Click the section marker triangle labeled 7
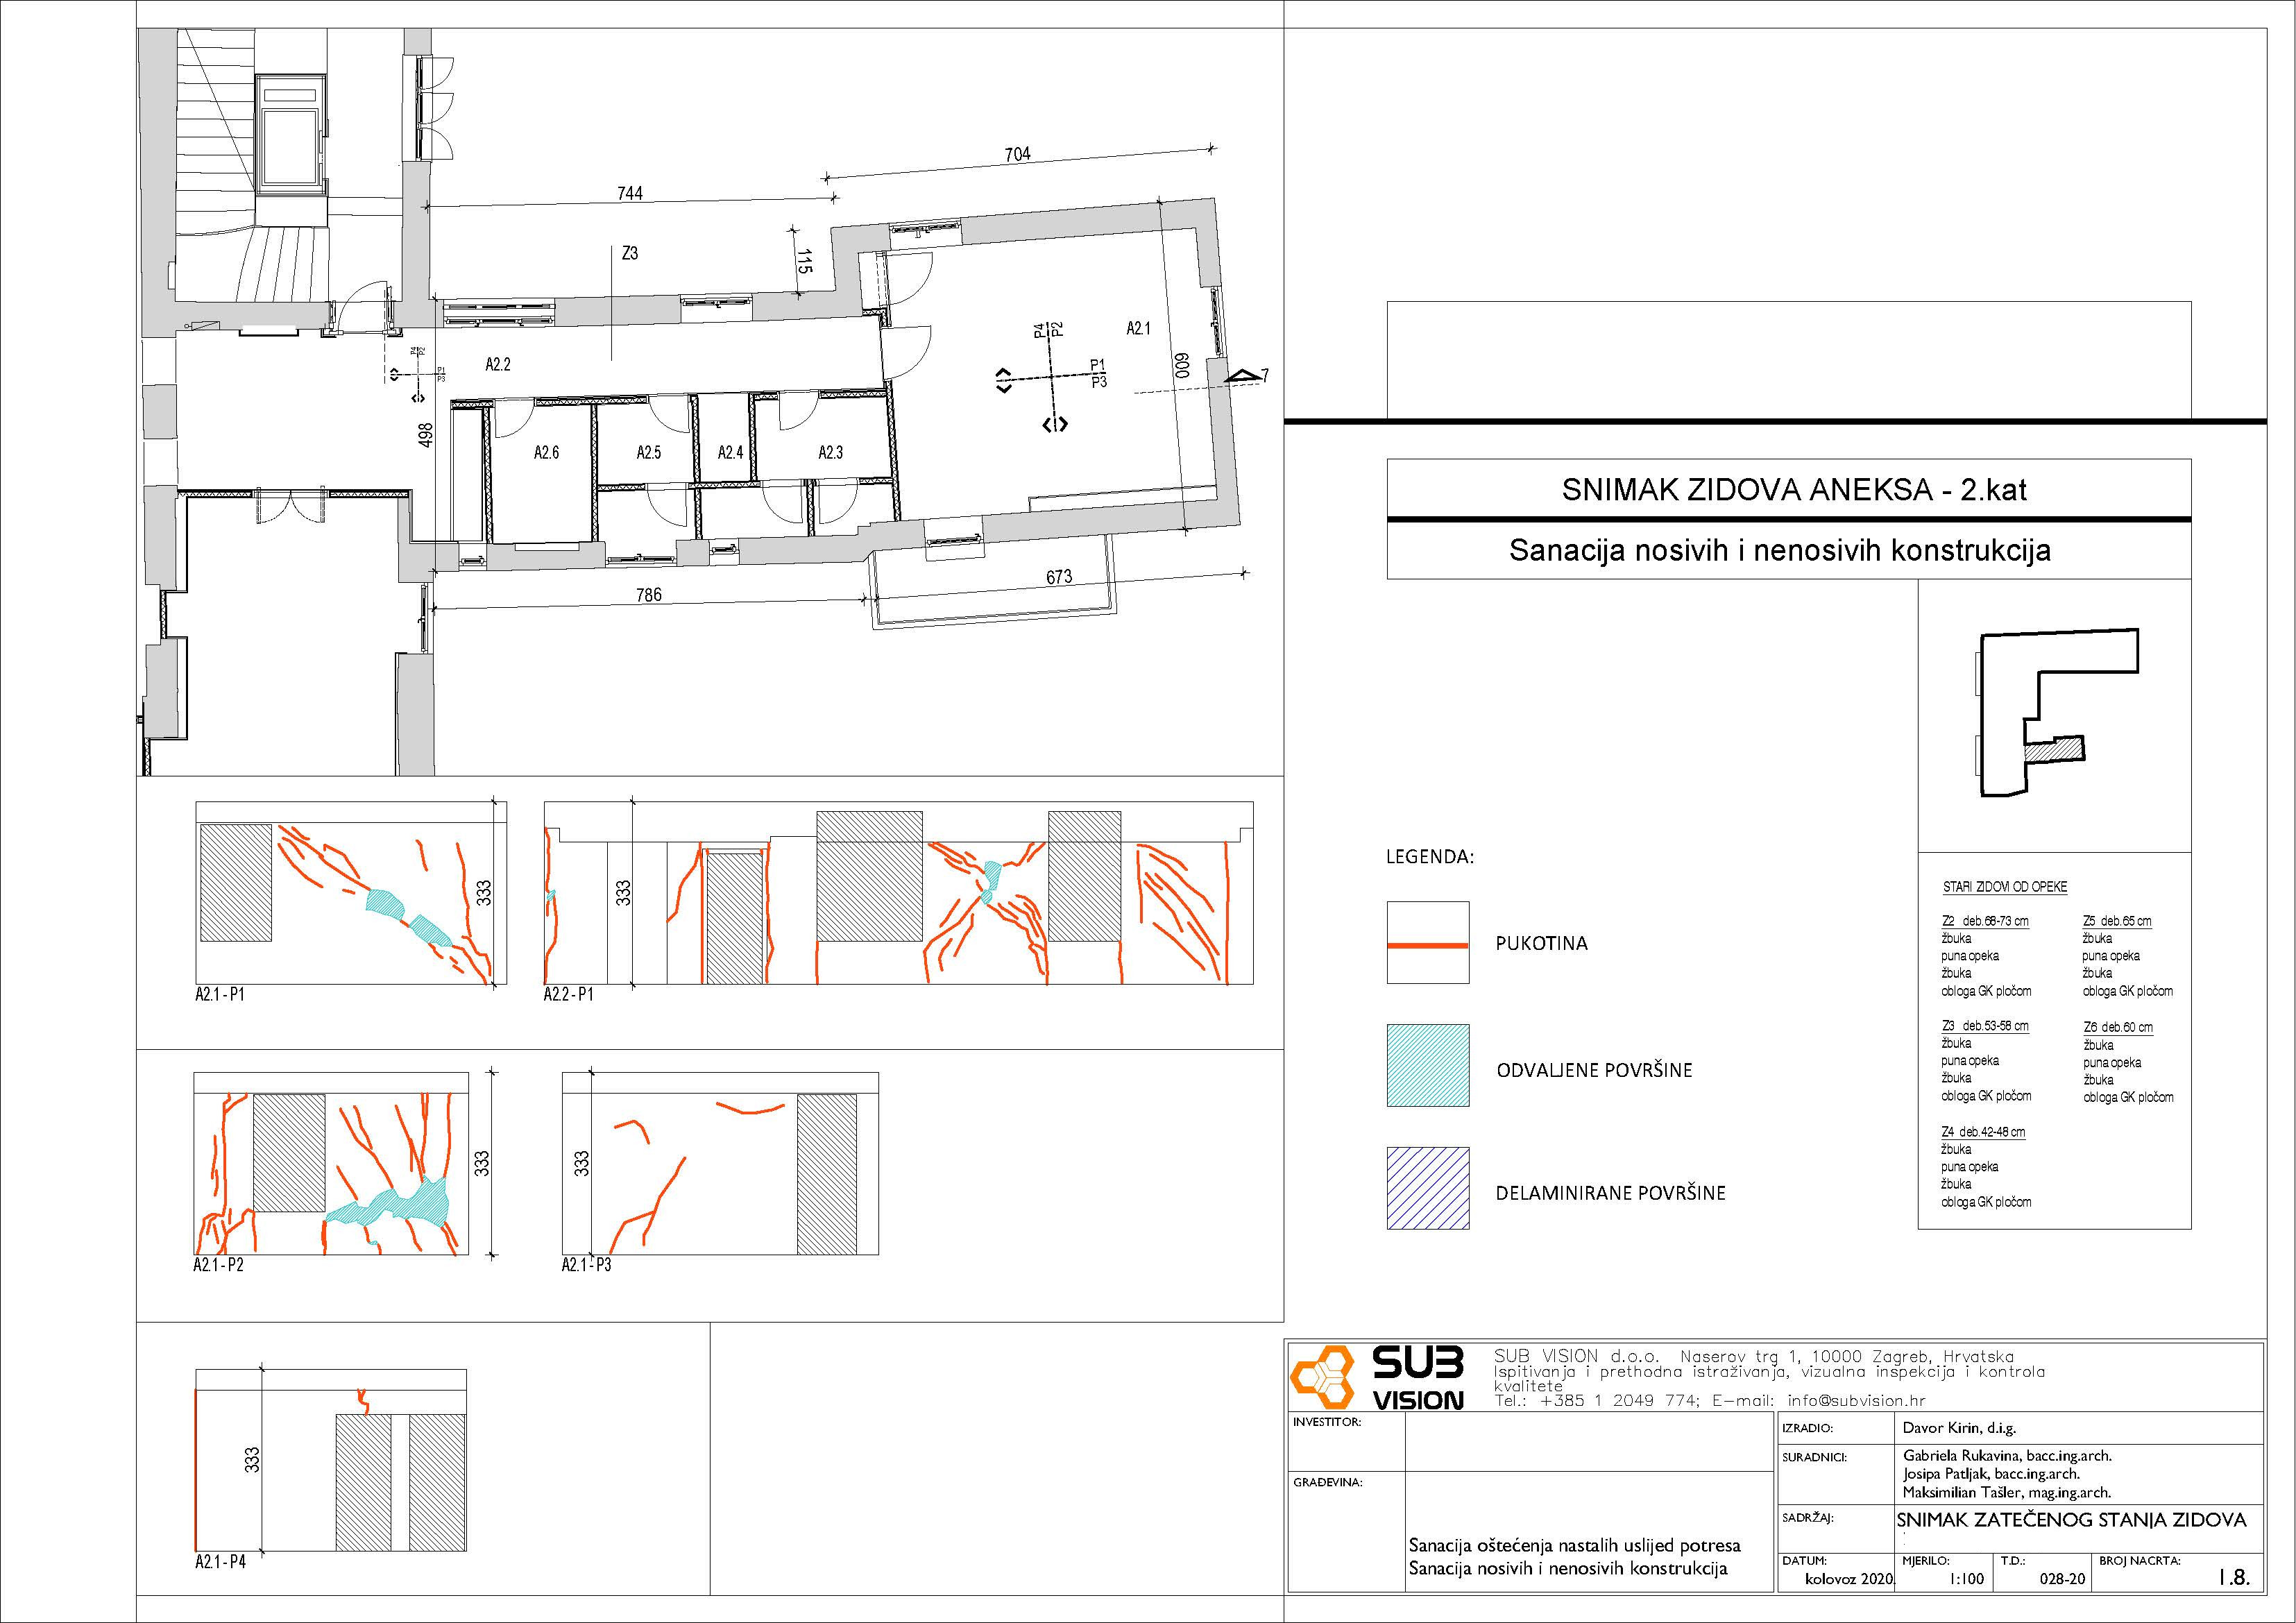This screenshot has width=2296, height=1623. (1244, 377)
